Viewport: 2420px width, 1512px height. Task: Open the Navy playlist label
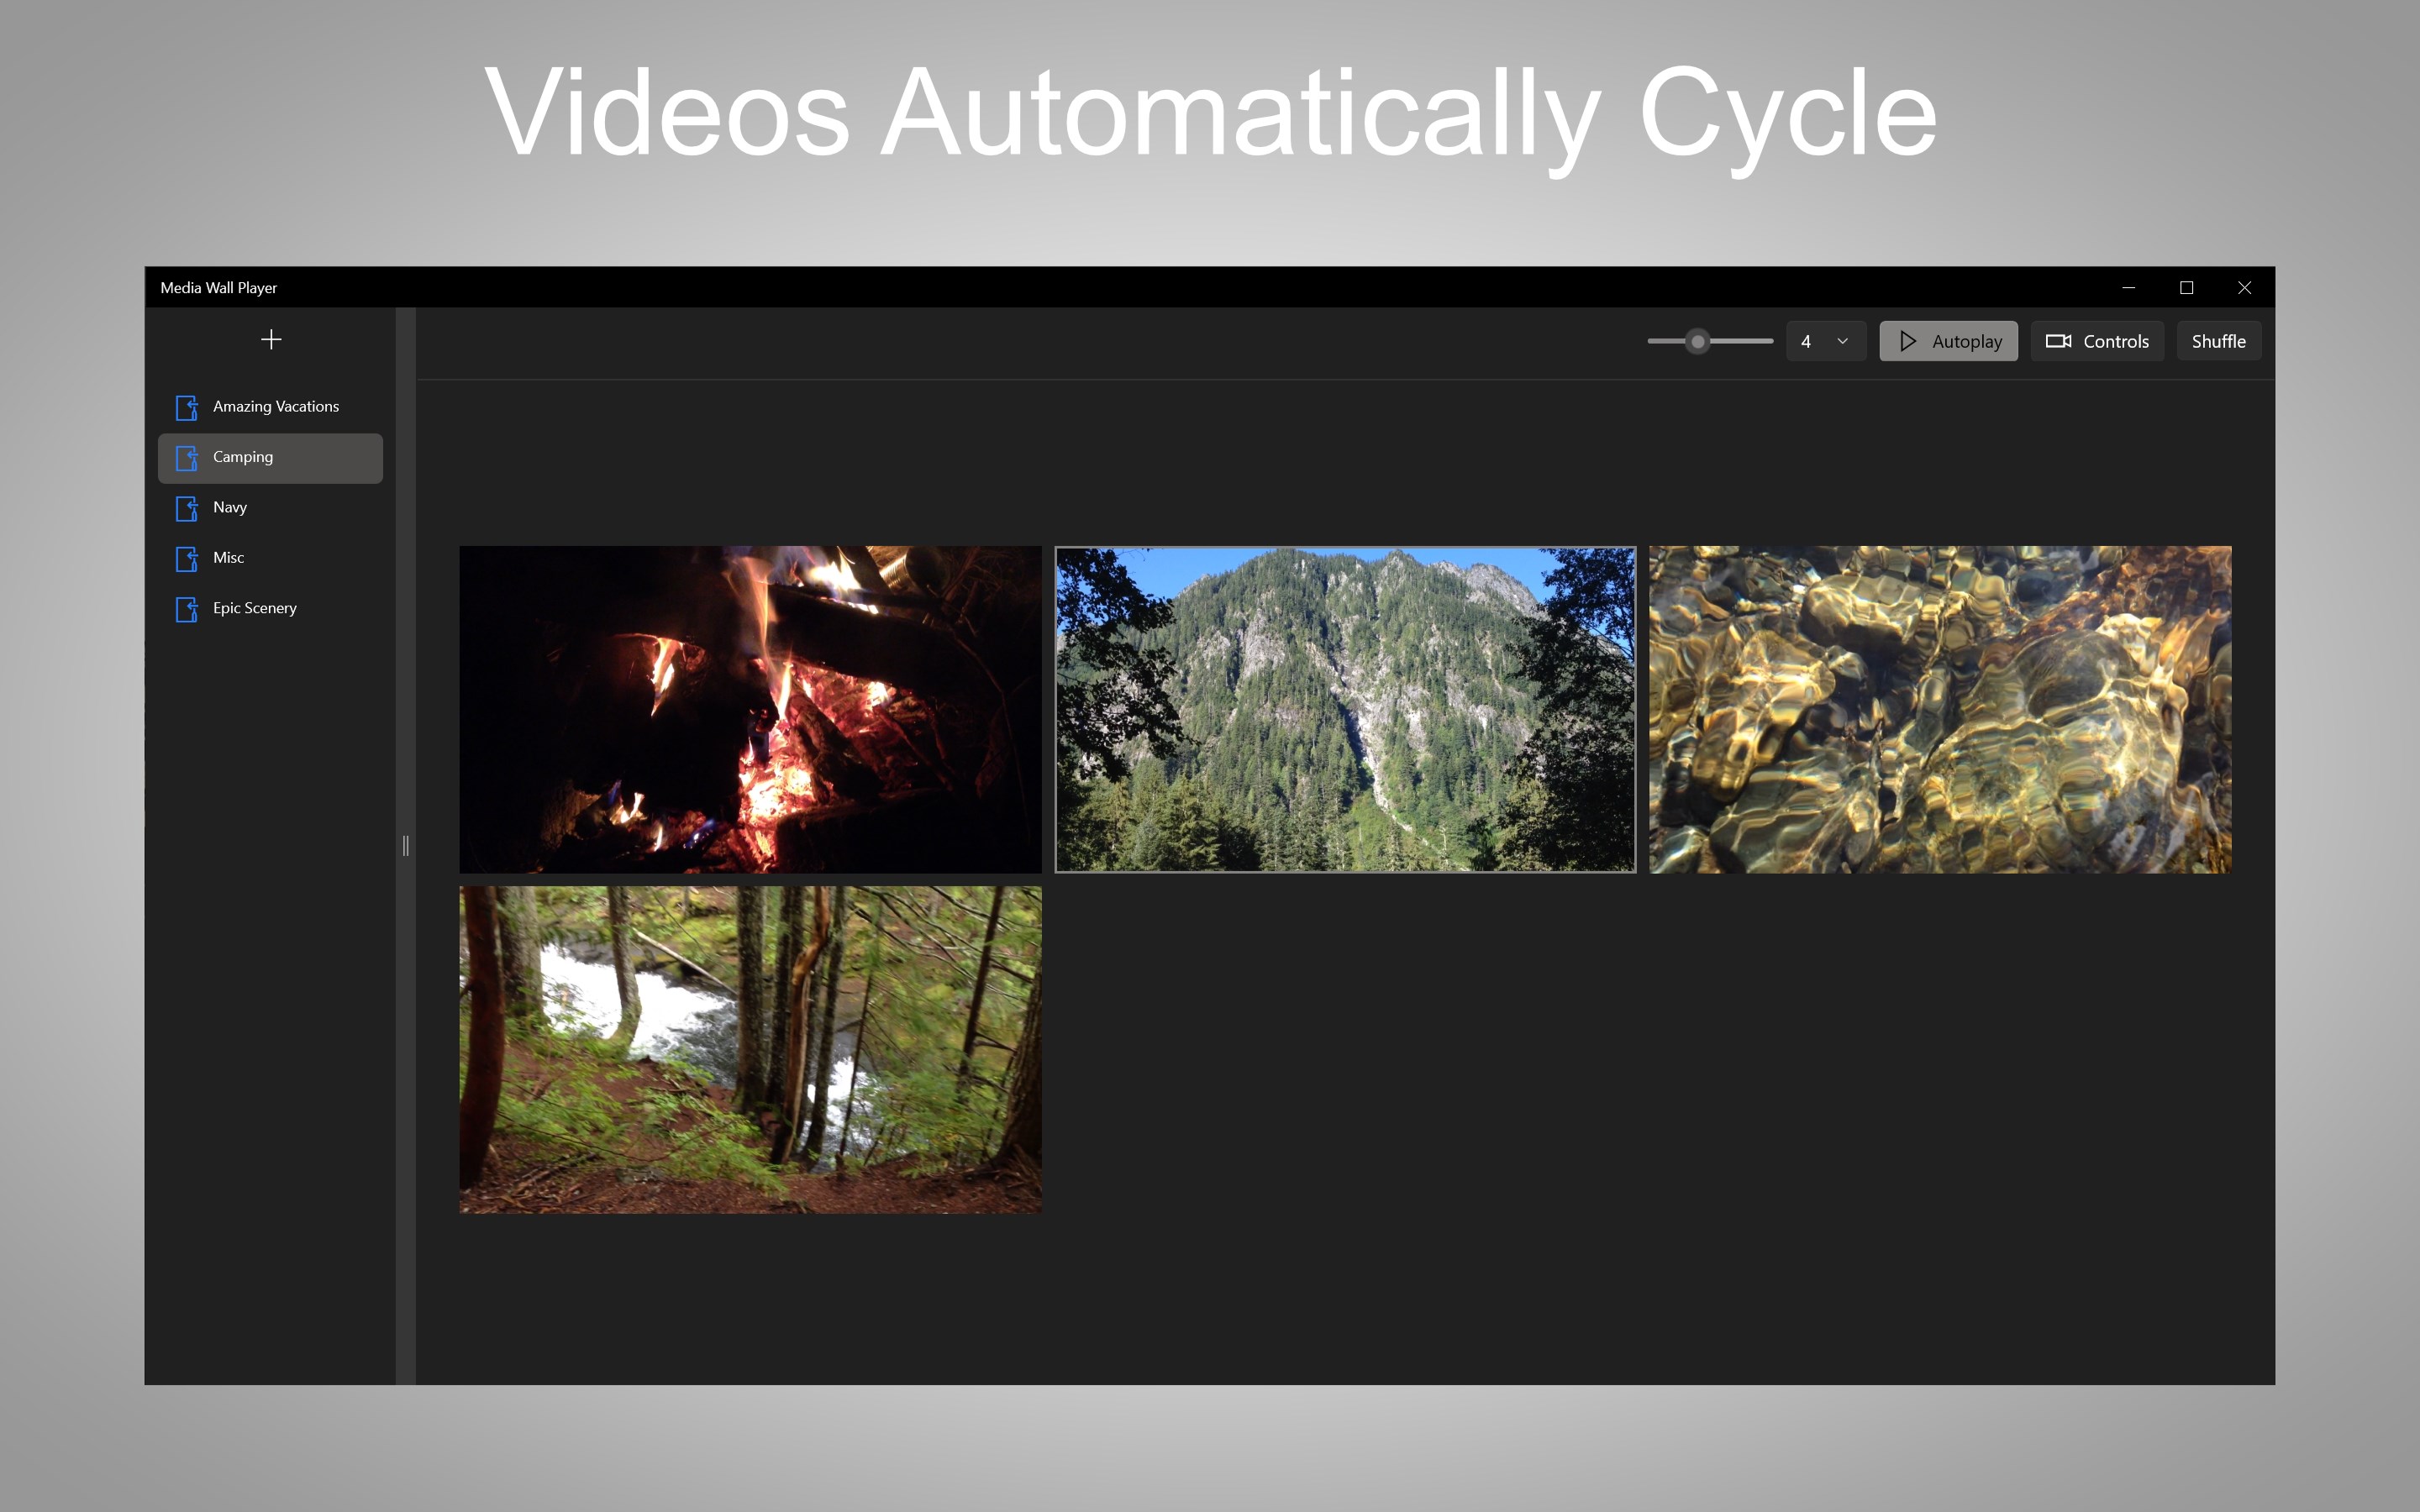click(x=230, y=507)
